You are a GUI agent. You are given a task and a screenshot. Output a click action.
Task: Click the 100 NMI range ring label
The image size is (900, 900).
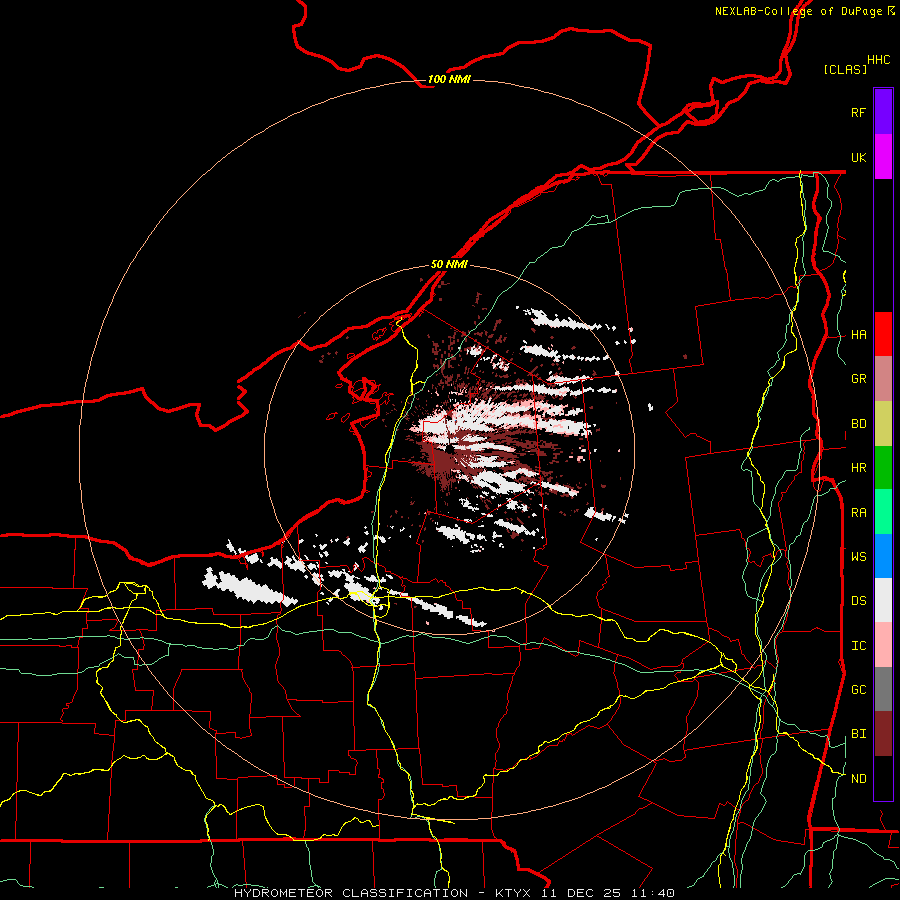pos(449,79)
